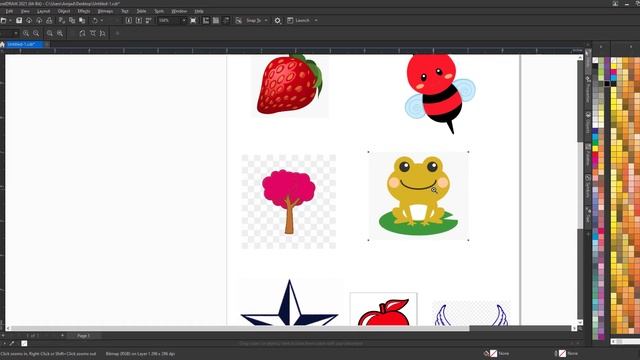Click the Full-screen preview icon

pos(193,20)
